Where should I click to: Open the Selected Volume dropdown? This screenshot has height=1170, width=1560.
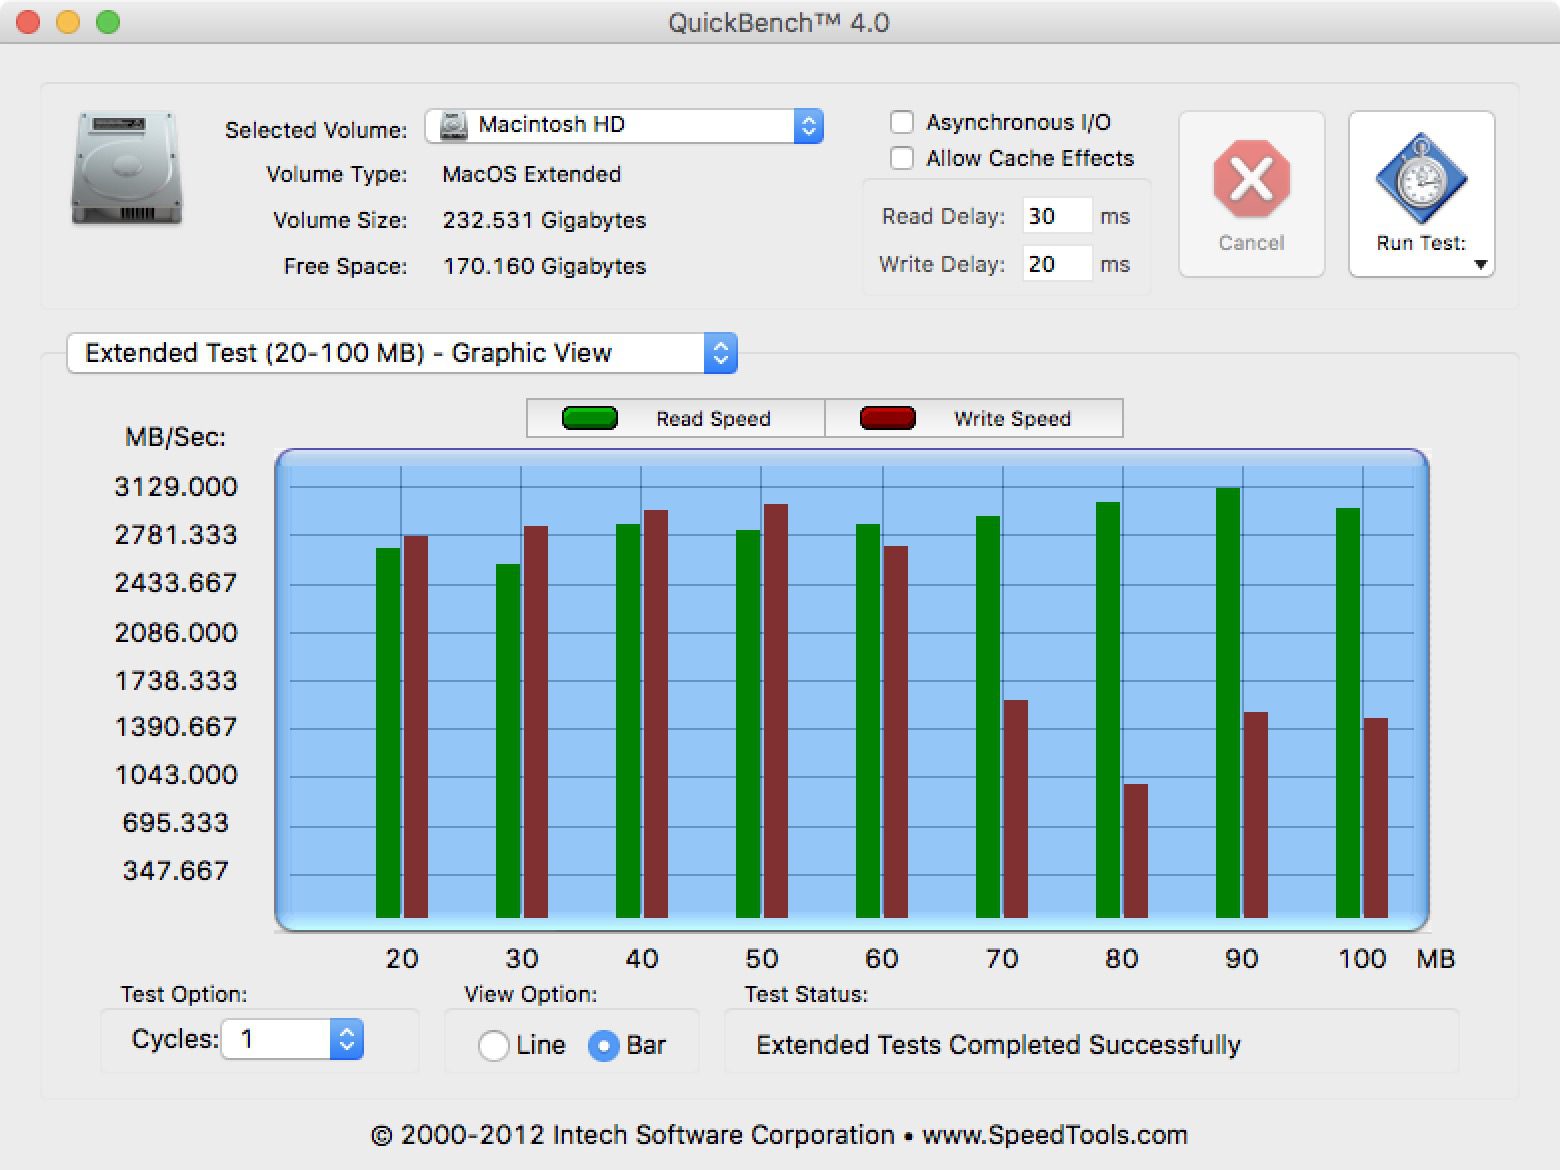pyautogui.click(x=624, y=125)
